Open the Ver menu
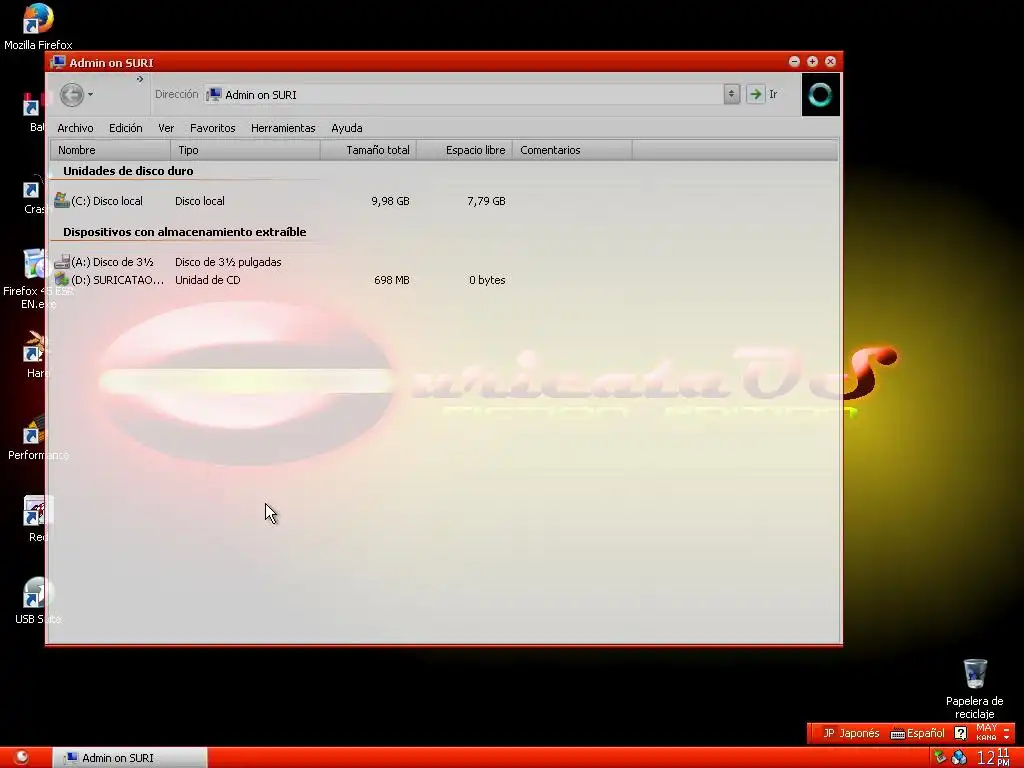1024x768 pixels. click(x=166, y=128)
